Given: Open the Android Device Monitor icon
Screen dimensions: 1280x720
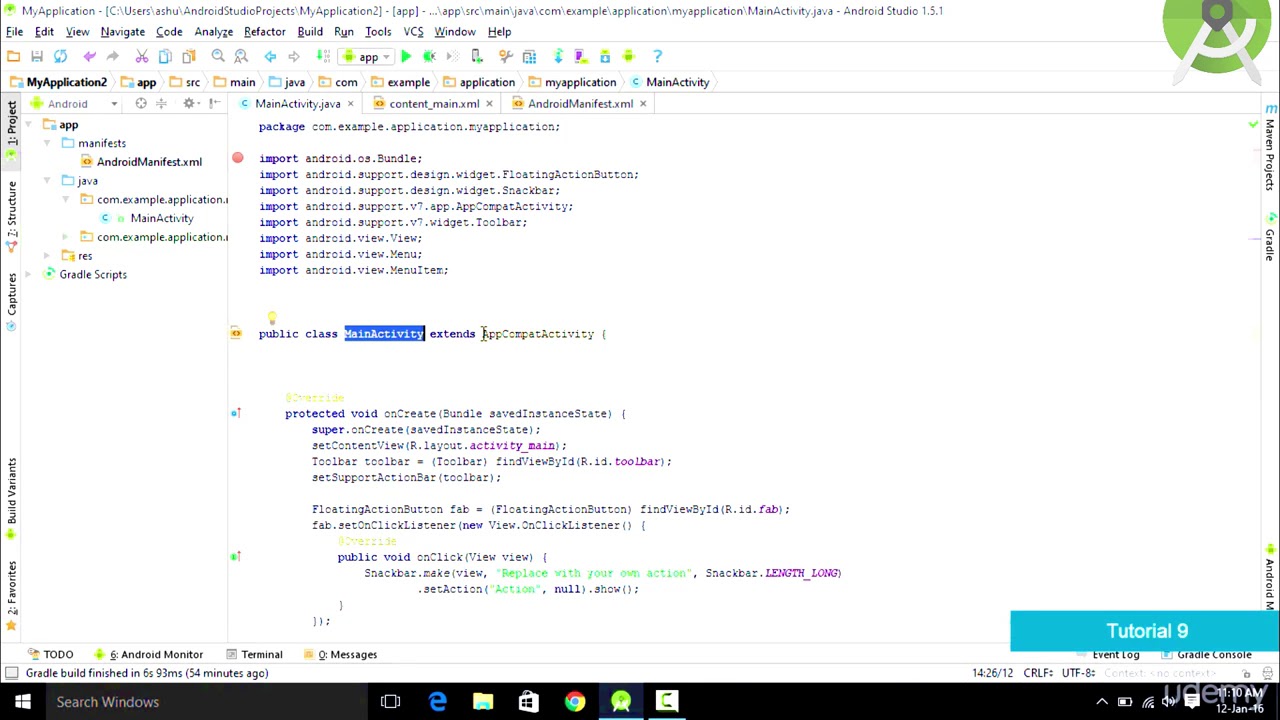Looking at the screenshot, I should coord(629,57).
